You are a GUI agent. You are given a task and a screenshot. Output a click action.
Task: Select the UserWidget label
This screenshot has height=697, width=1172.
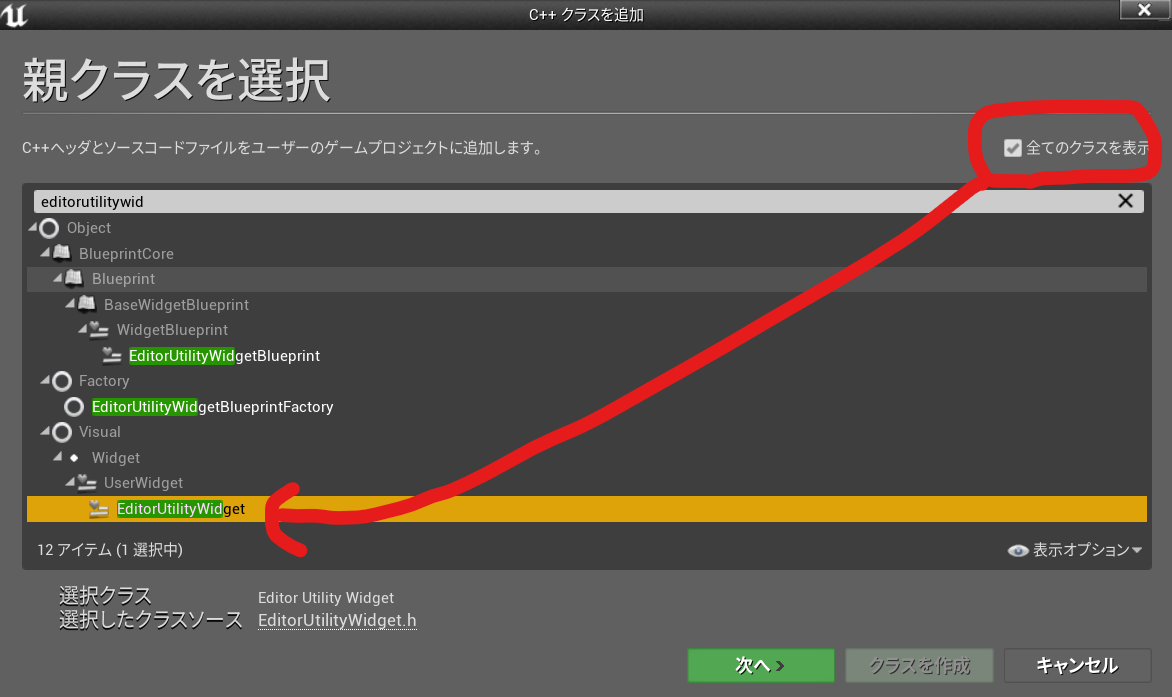[144, 483]
